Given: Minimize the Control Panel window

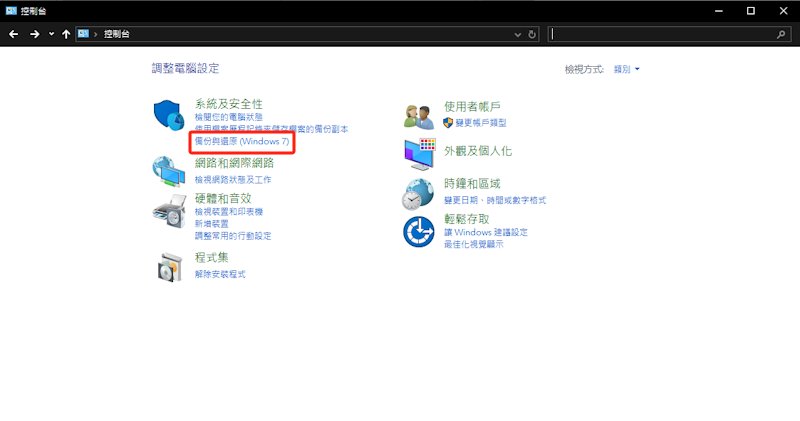Looking at the screenshot, I should (x=719, y=11).
